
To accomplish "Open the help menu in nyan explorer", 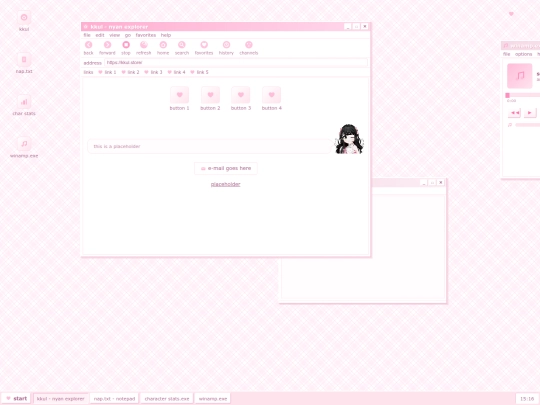I will point(166,35).
